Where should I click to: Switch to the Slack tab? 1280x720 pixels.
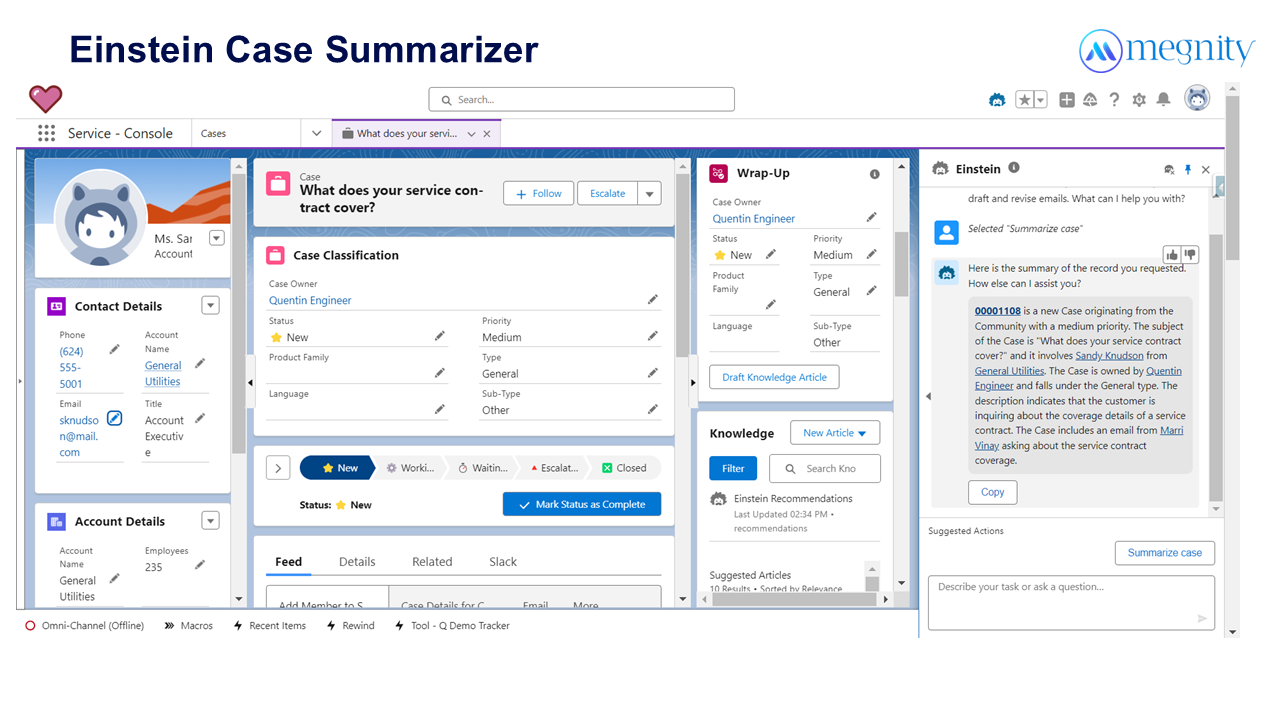click(x=503, y=562)
